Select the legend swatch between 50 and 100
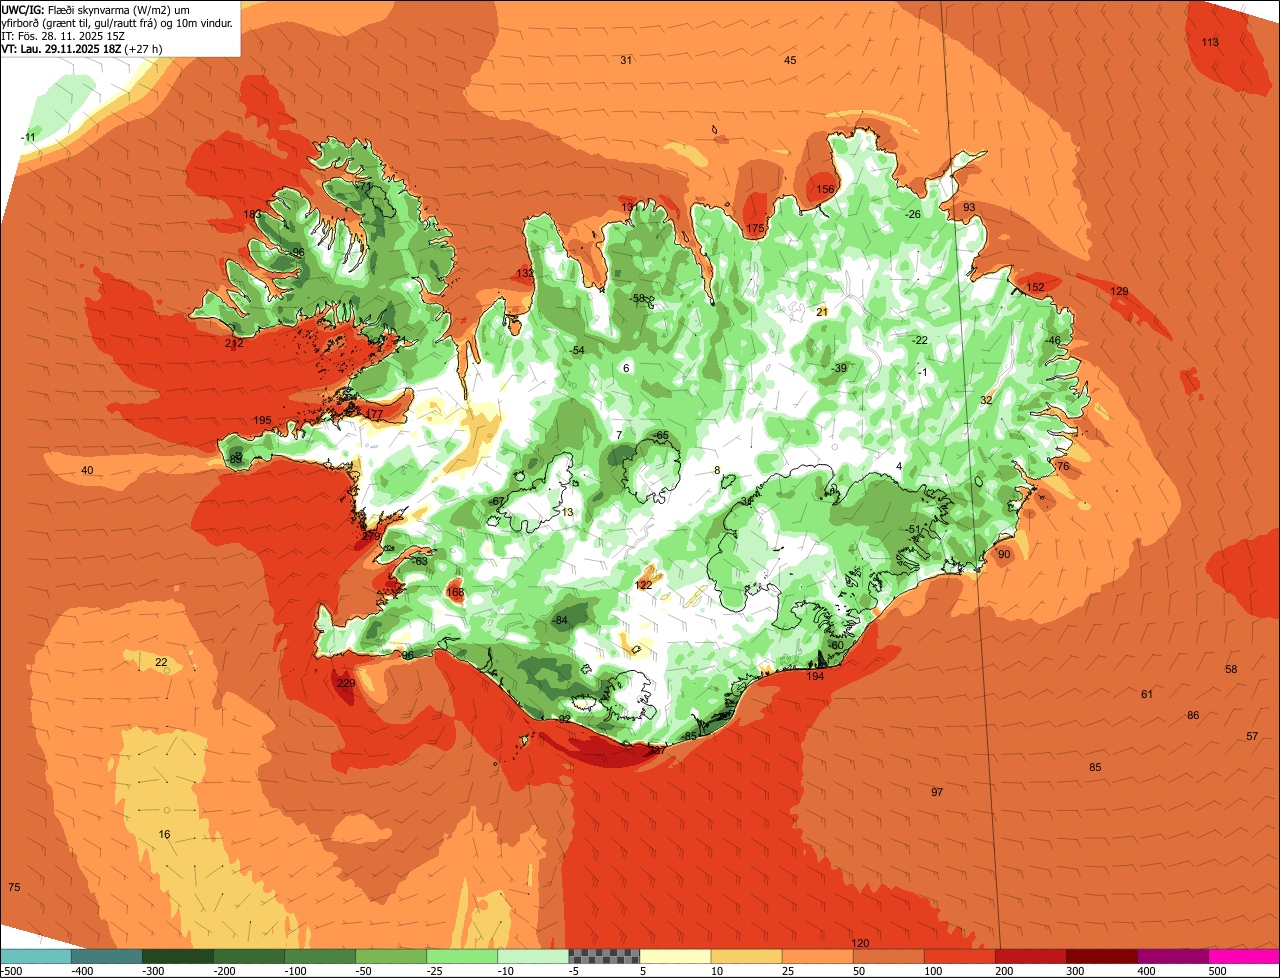Viewport: 1280px width, 978px height. [x=888, y=956]
